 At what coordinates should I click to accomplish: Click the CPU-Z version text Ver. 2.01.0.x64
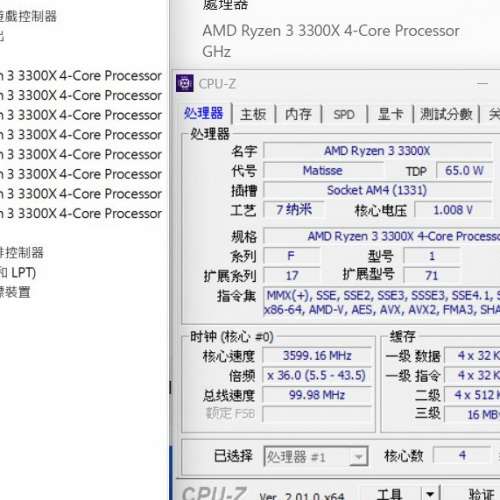[x=302, y=496]
